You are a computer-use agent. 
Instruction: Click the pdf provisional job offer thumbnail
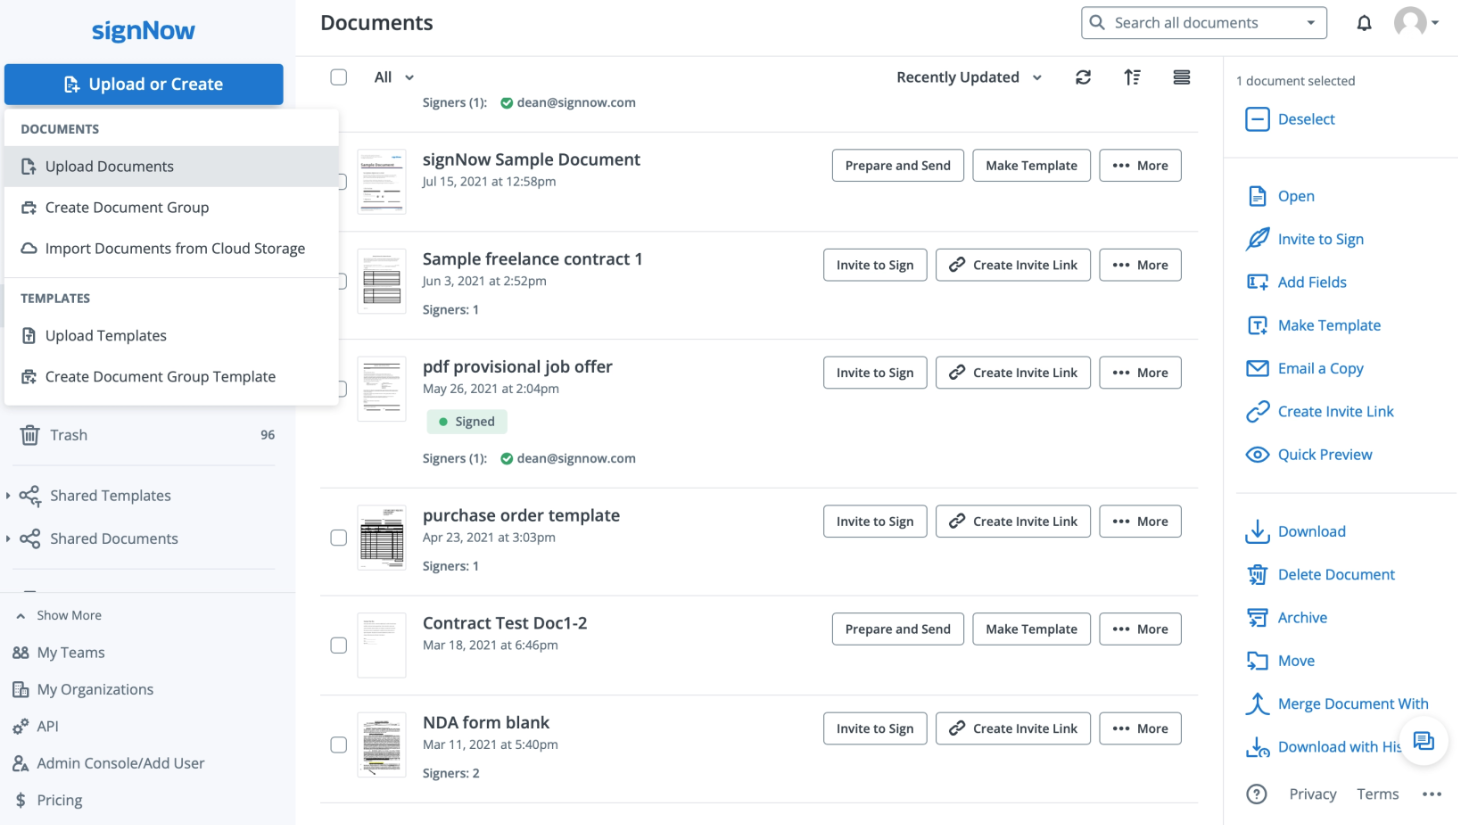tap(381, 388)
